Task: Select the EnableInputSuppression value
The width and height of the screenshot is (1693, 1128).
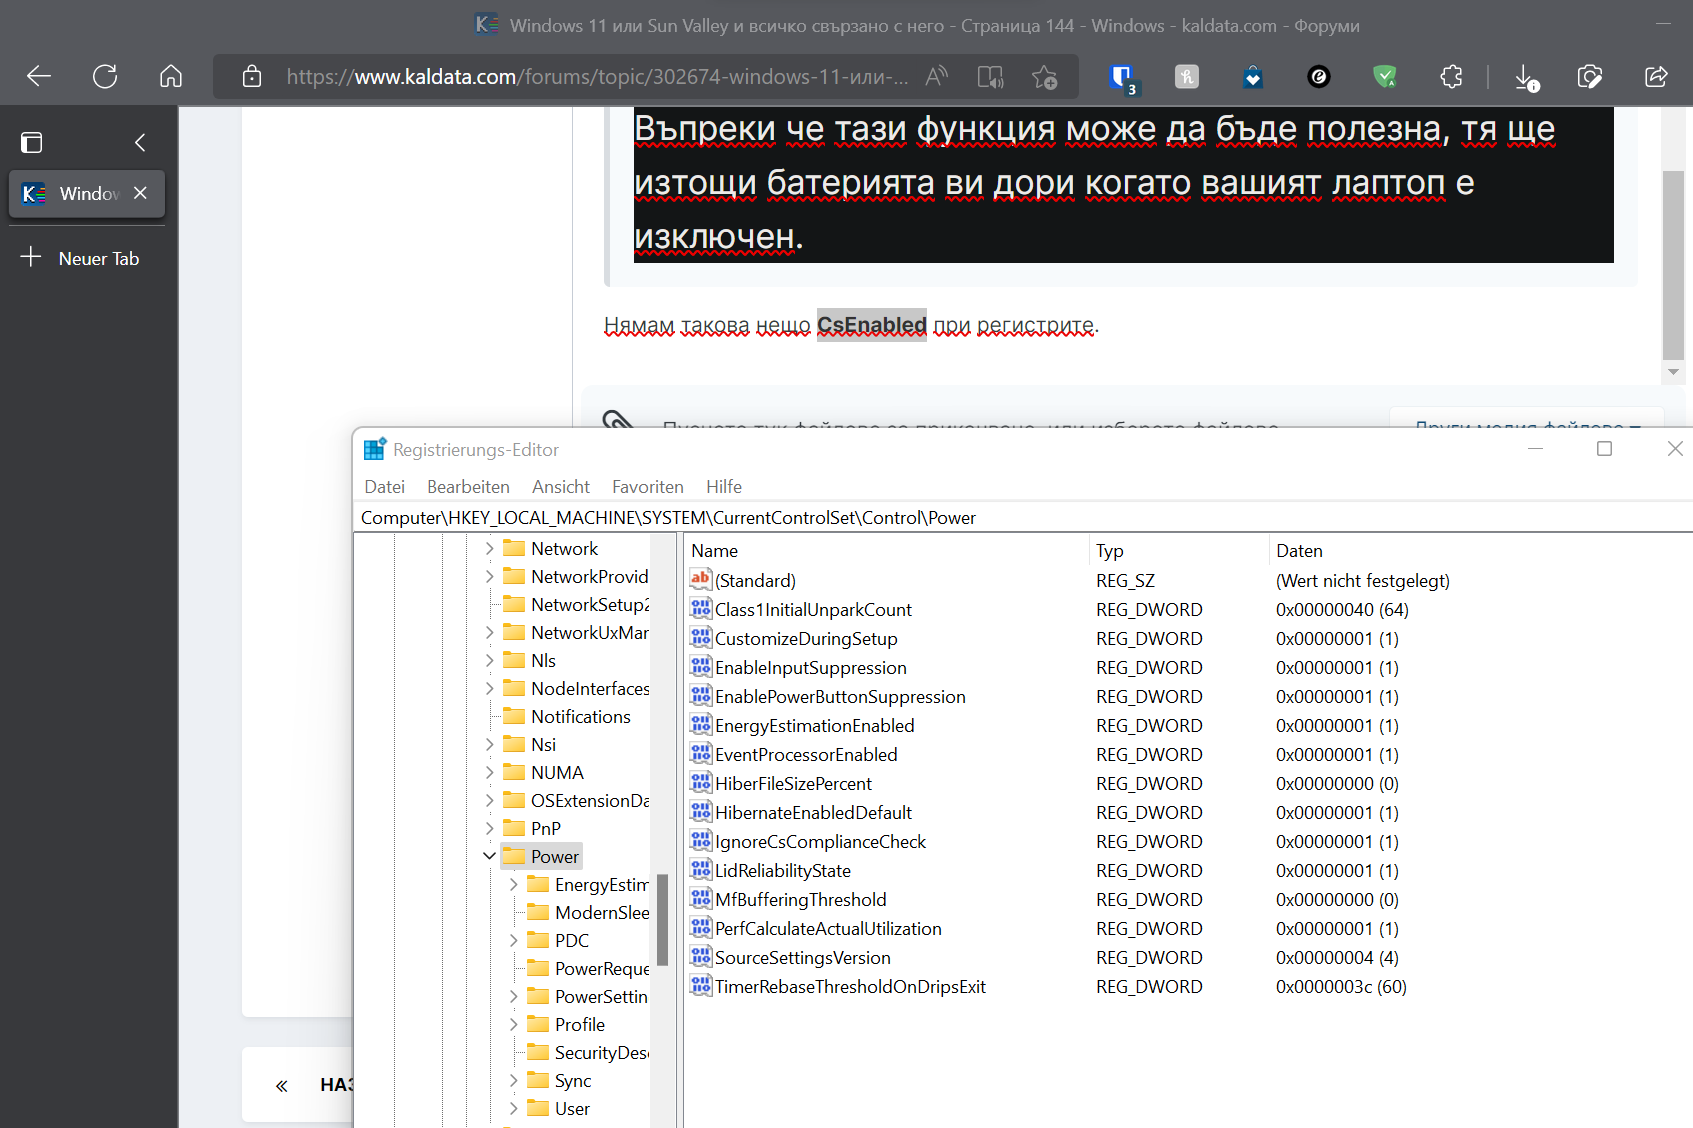Action: [811, 668]
